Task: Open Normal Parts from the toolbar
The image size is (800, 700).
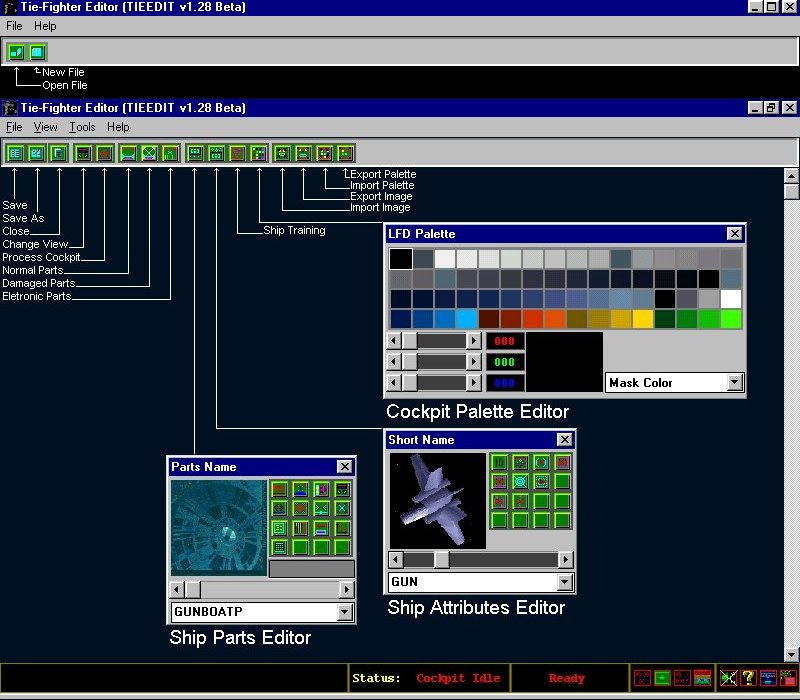Action: (x=128, y=153)
